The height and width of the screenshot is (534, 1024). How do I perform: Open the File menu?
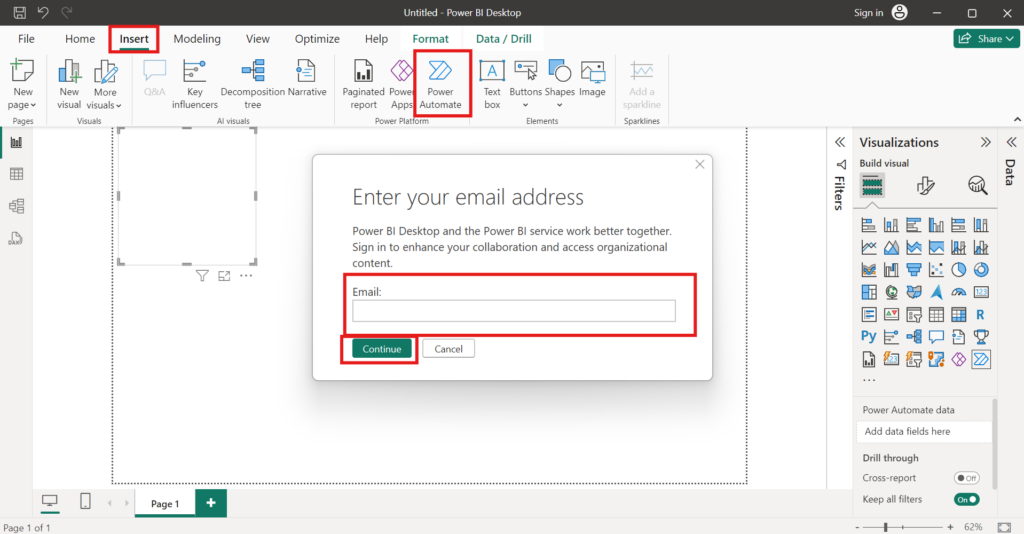pyautogui.click(x=26, y=39)
